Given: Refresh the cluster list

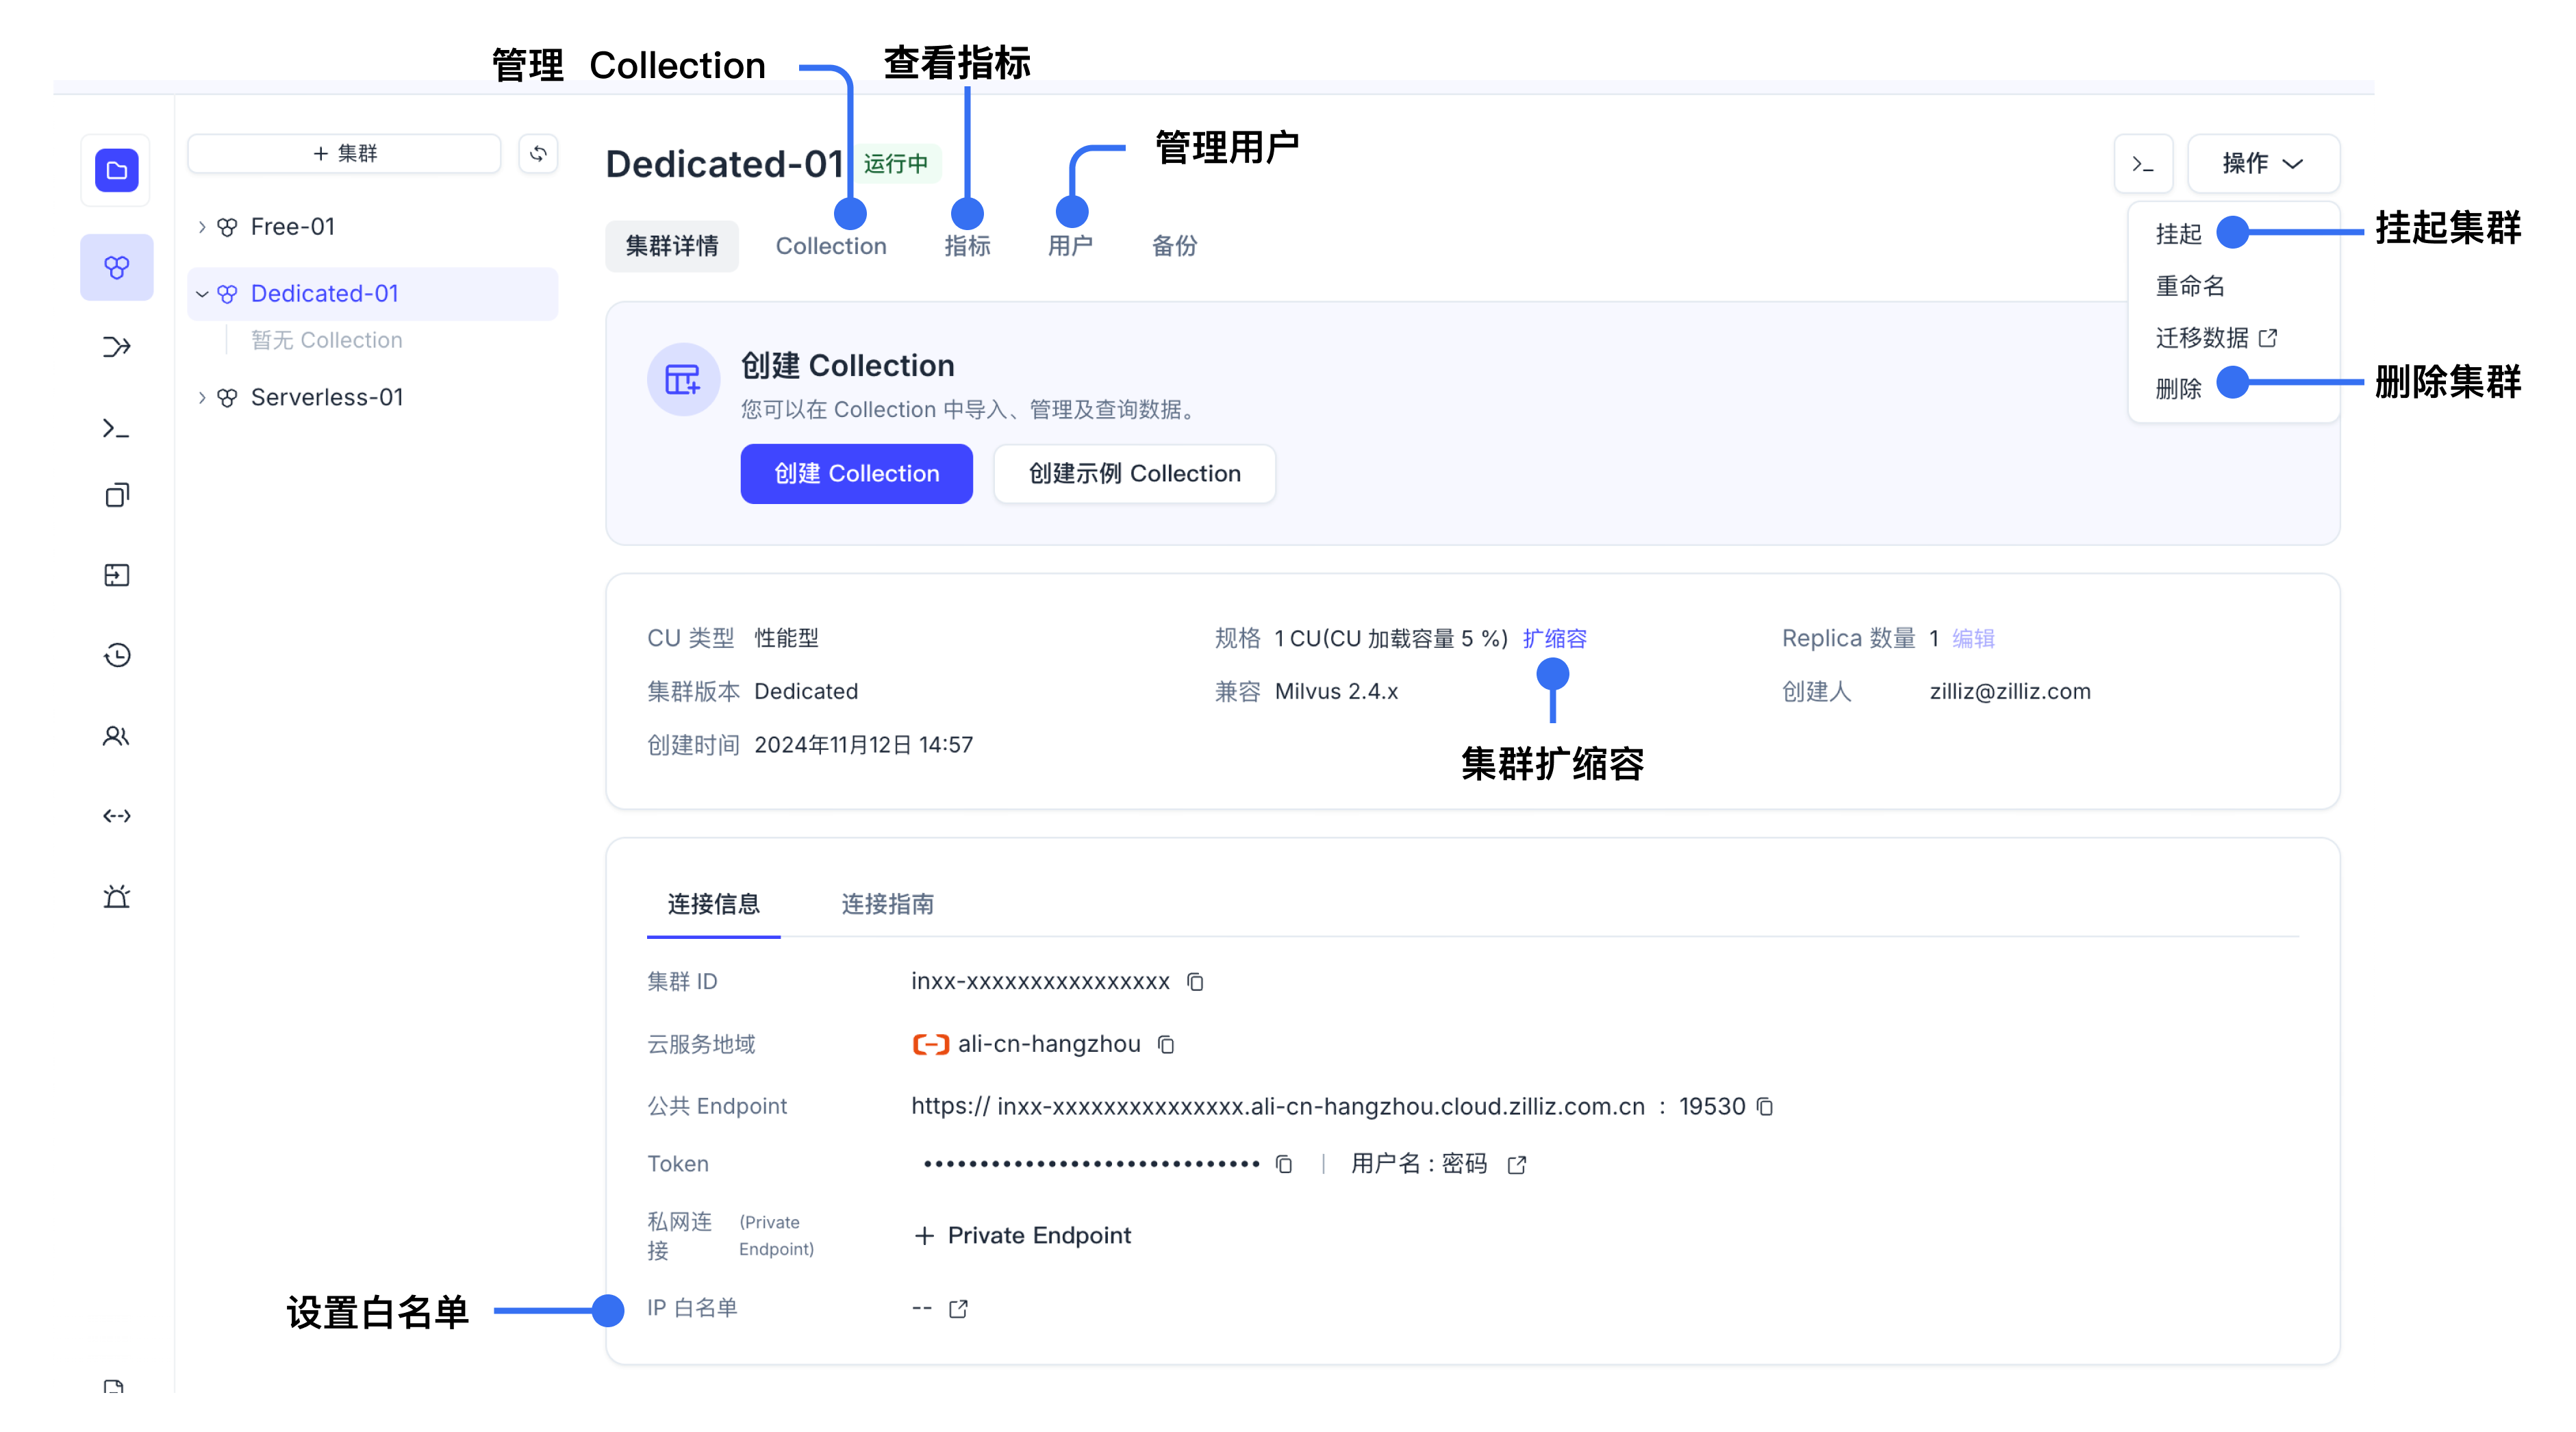Looking at the screenshot, I should (538, 154).
